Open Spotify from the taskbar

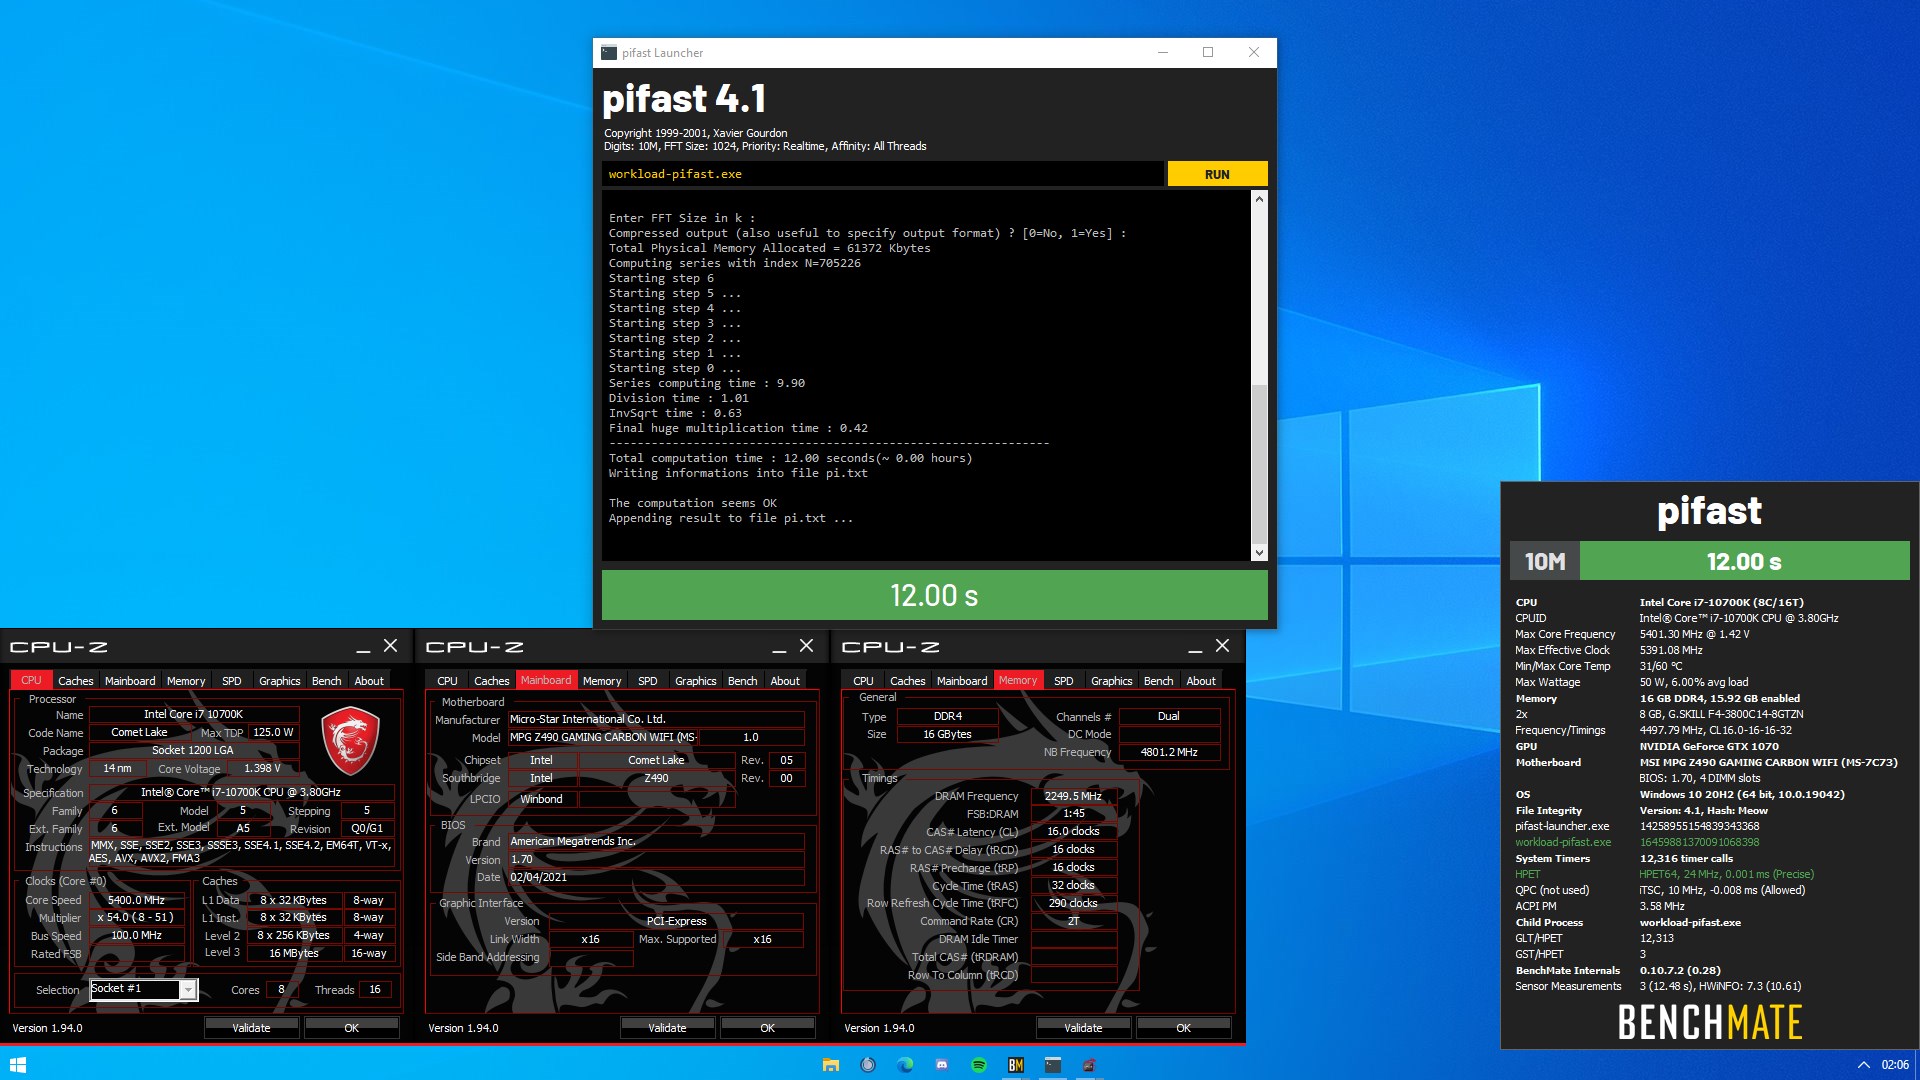(x=979, y=1065)
